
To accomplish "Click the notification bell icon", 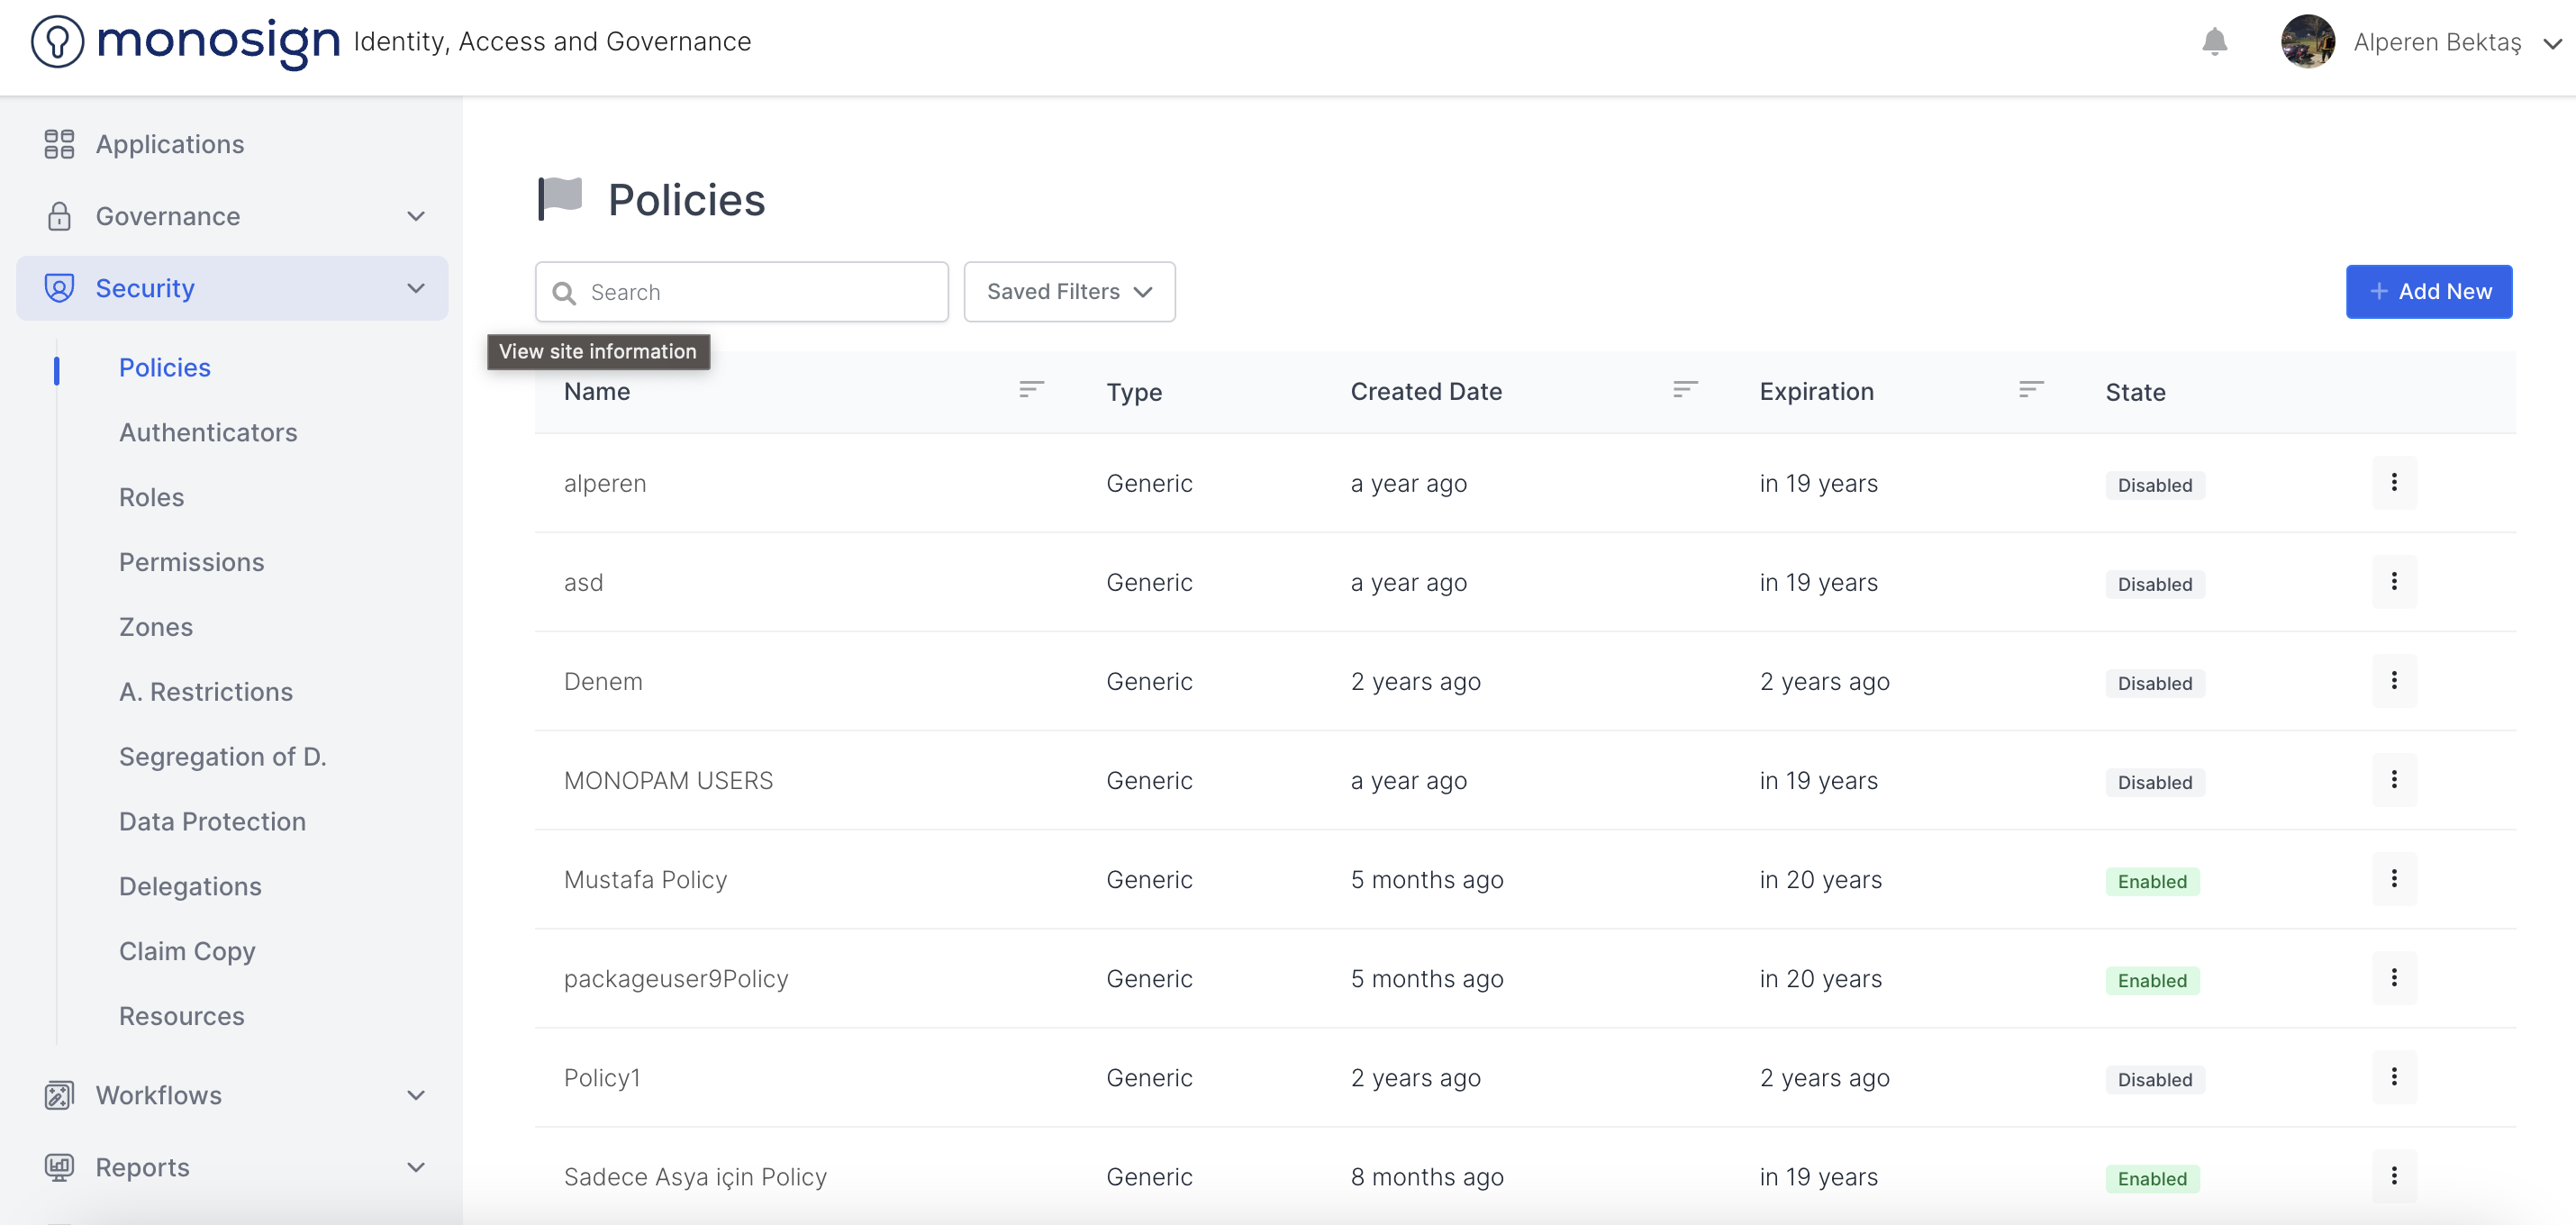I will point(2214,42).
